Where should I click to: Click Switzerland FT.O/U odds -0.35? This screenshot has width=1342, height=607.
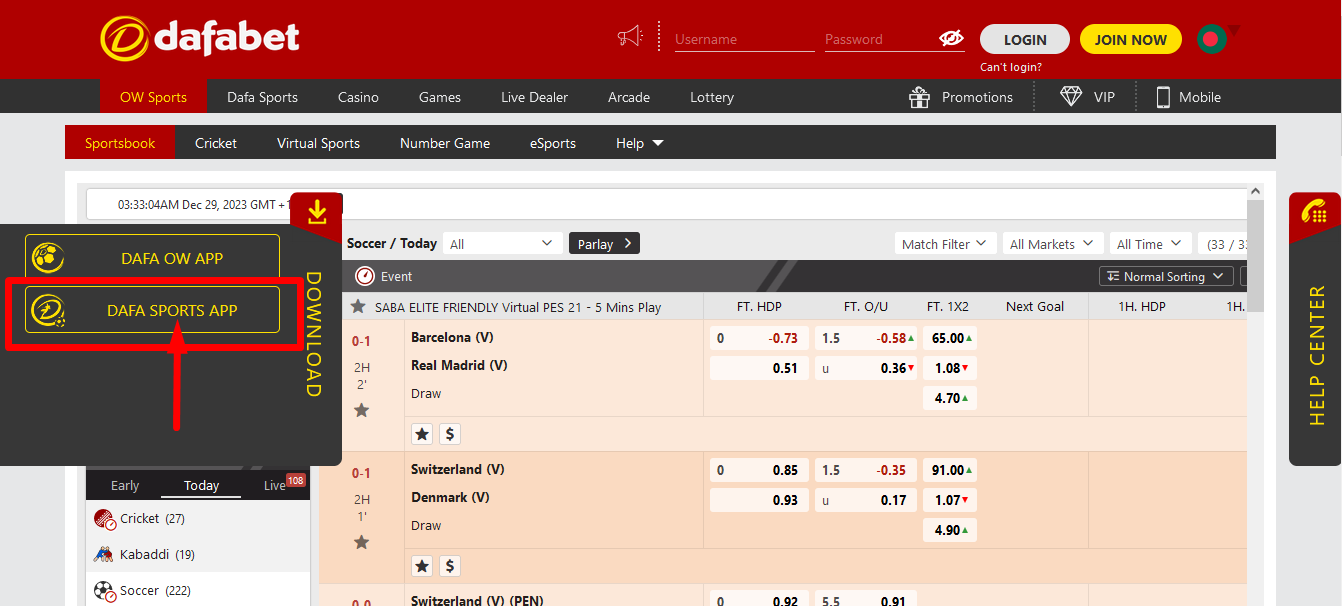coord(866,470)
